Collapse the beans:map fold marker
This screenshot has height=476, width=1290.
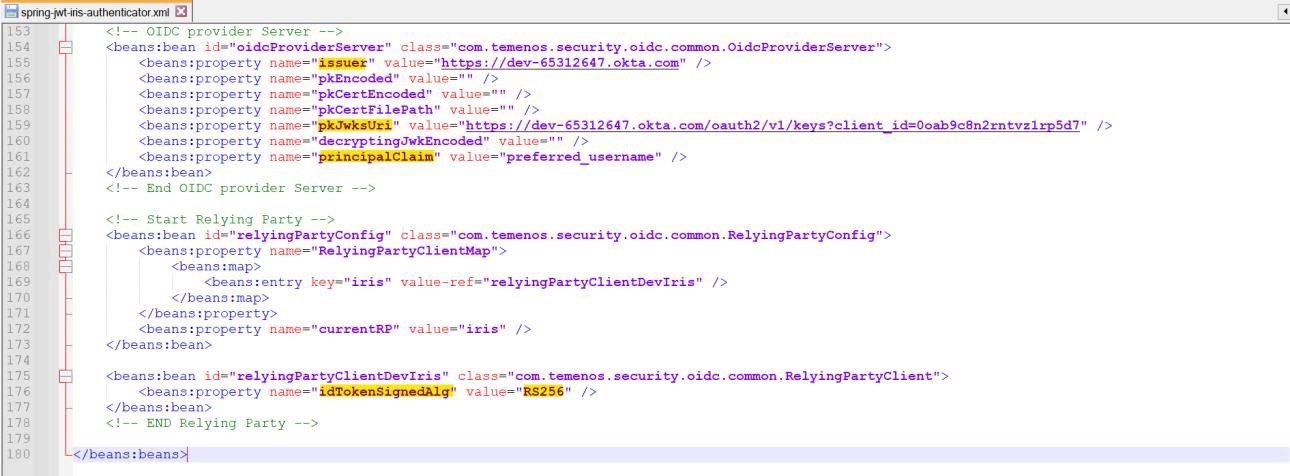coord(66,267)
